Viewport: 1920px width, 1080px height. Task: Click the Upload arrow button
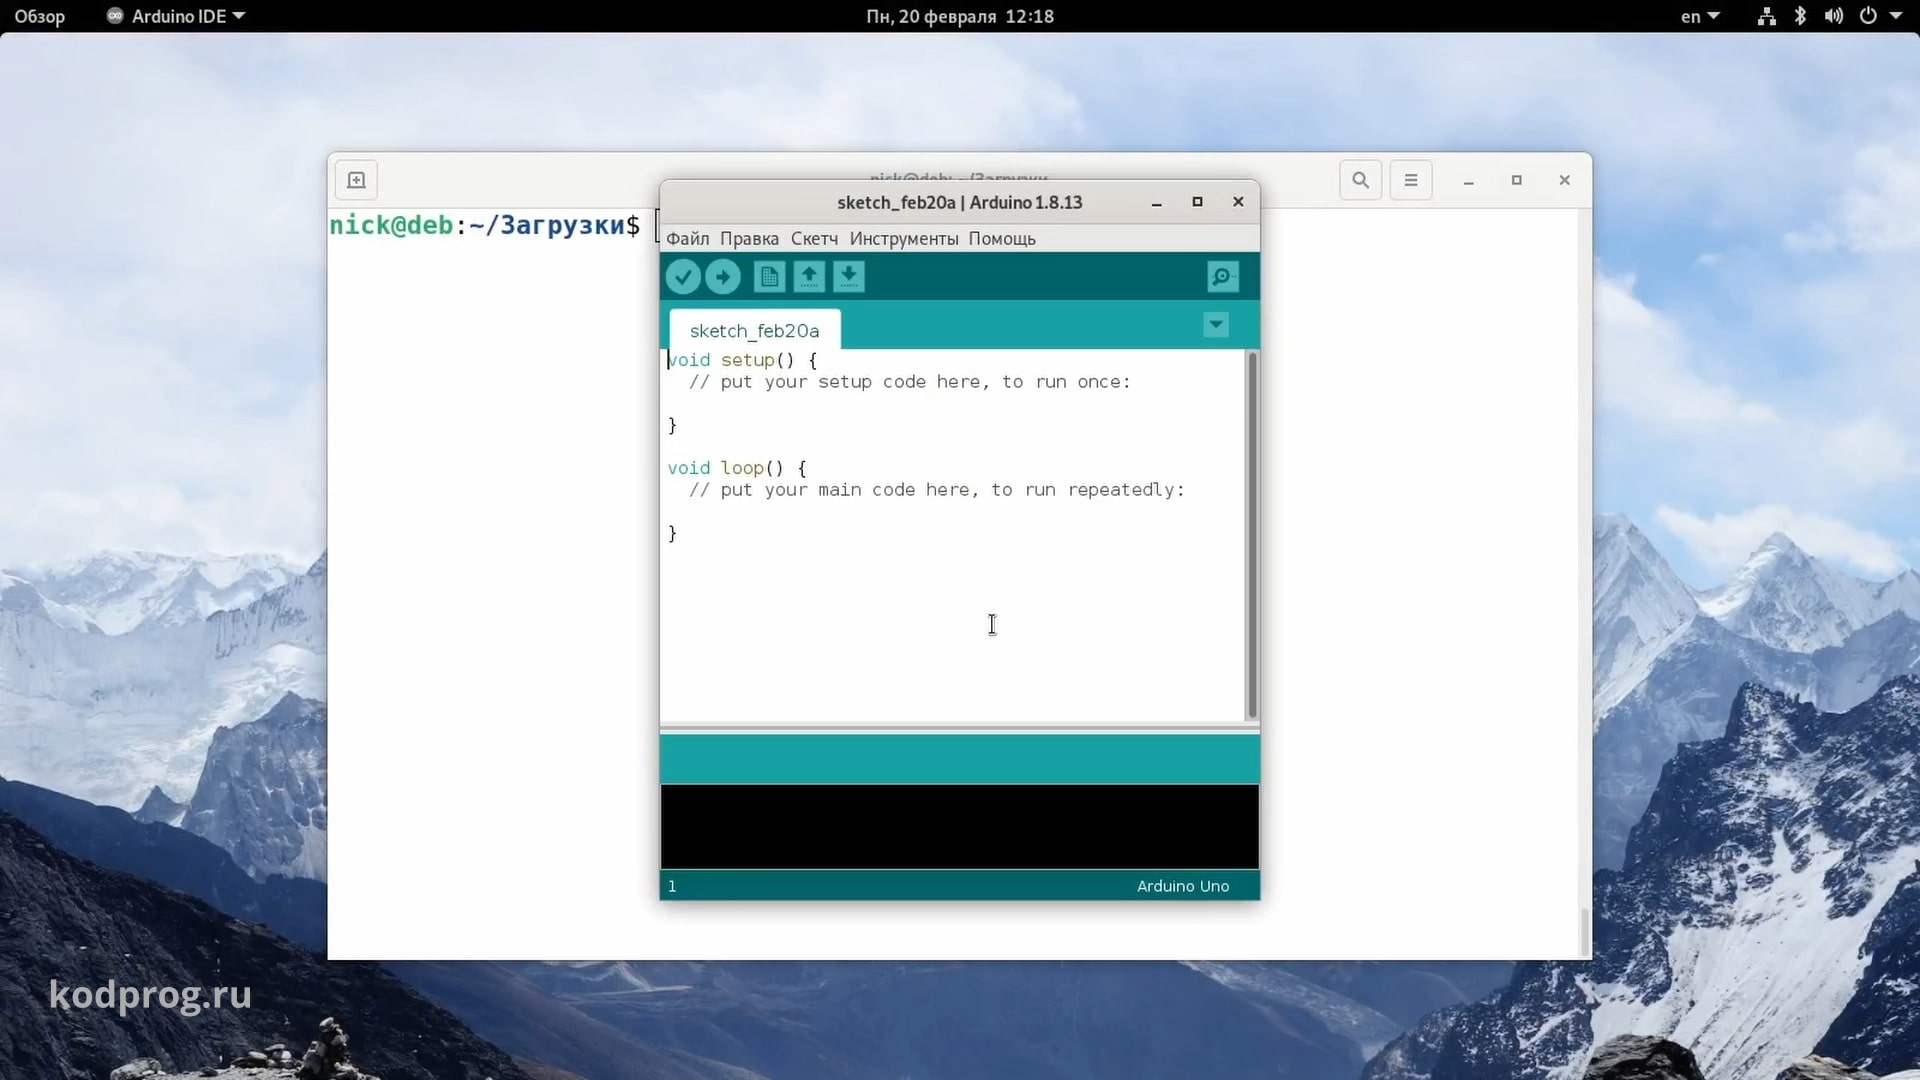click(723, 277)
